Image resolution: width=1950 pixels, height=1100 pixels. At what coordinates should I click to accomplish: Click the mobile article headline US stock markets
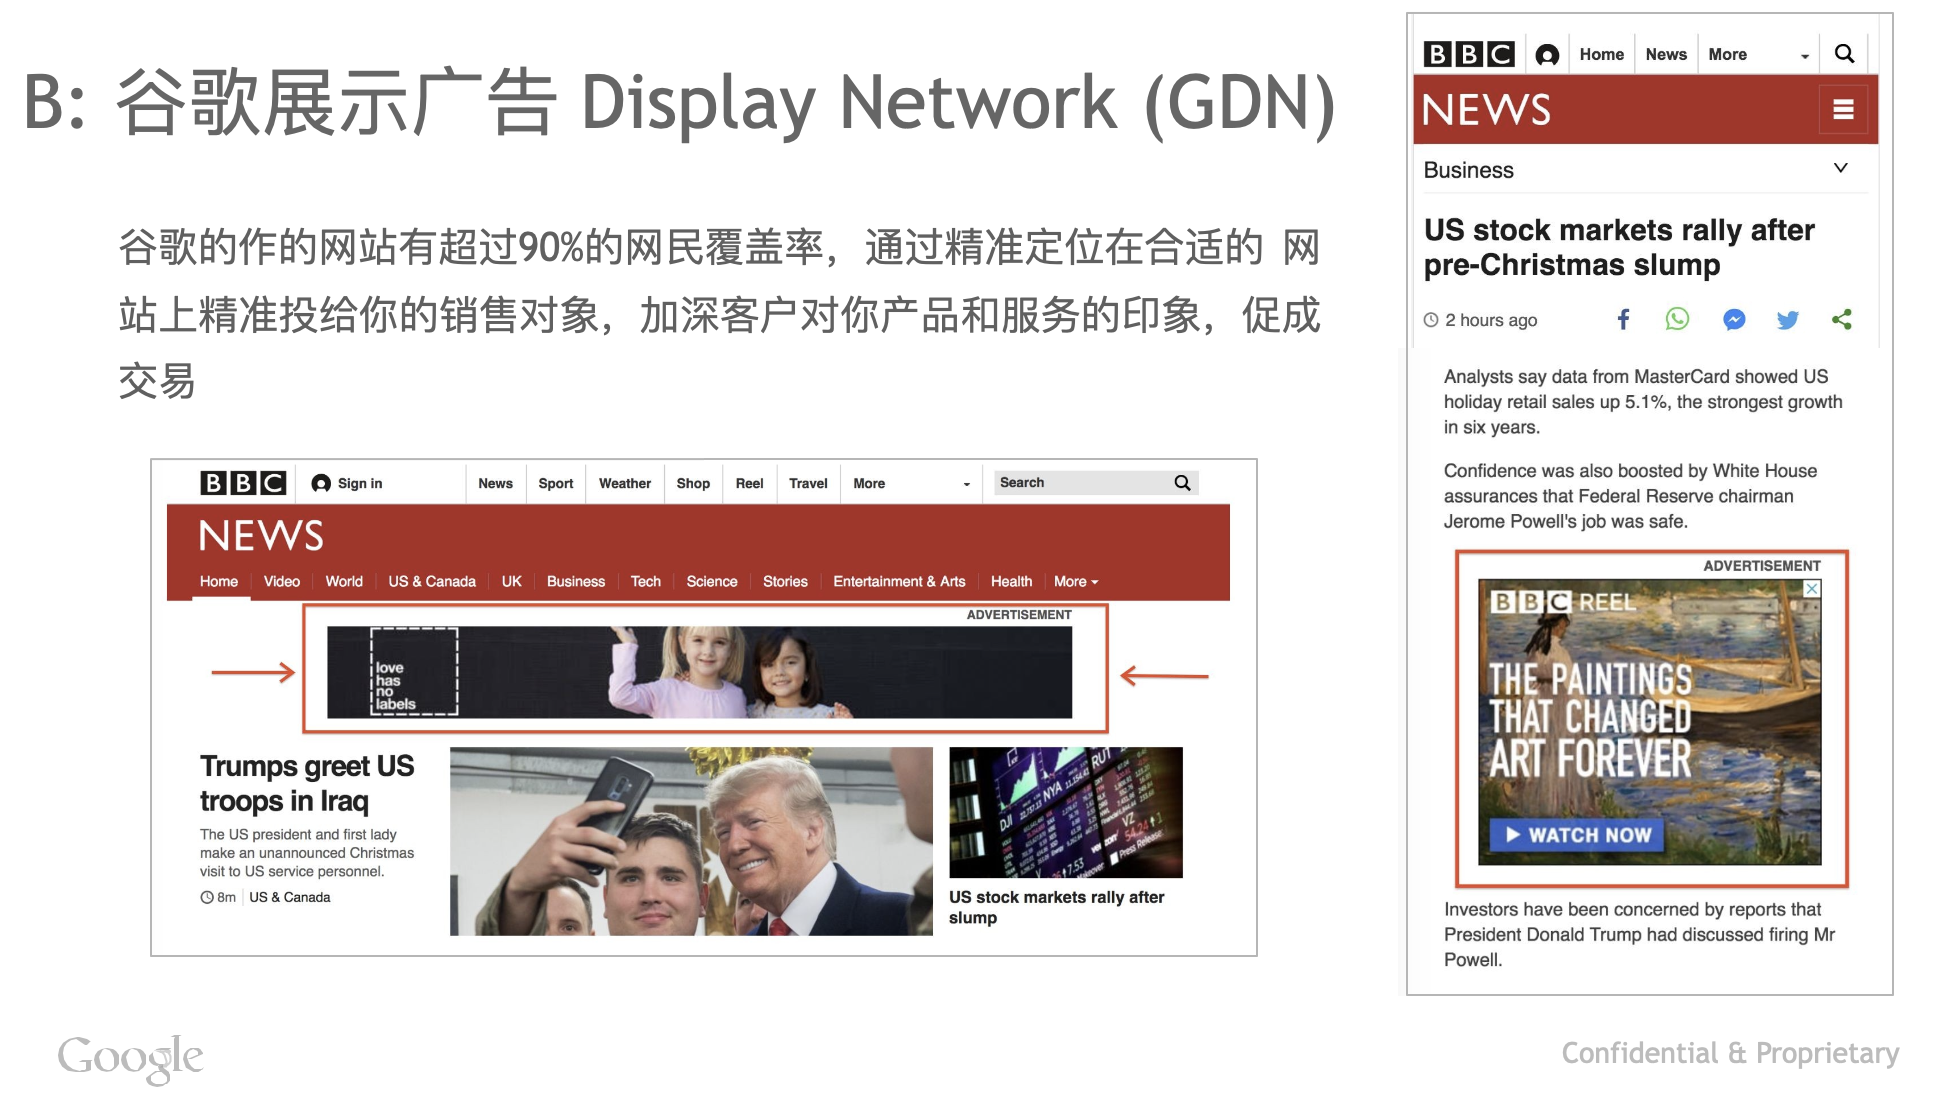point(1618,247)
